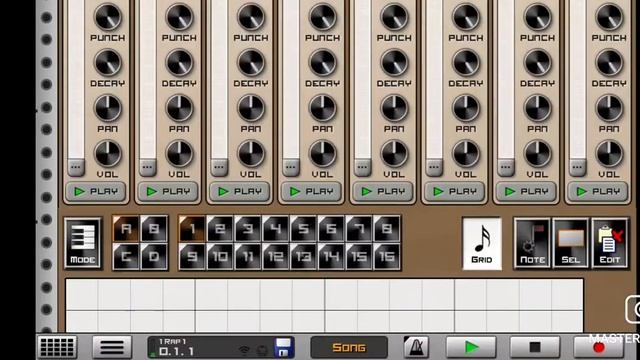Preview channel 5 with its PLAY button
Viewport: 640px width, 360px height.
(383, 191)
